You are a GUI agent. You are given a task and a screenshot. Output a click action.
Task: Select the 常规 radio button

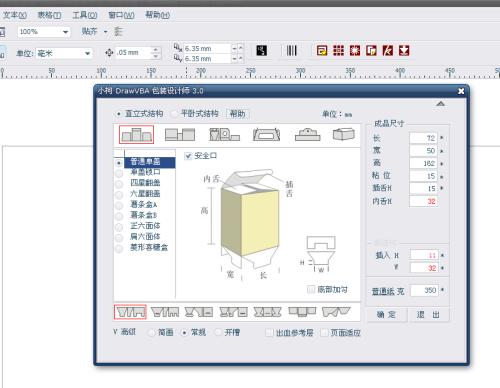[x=184, y=332]
